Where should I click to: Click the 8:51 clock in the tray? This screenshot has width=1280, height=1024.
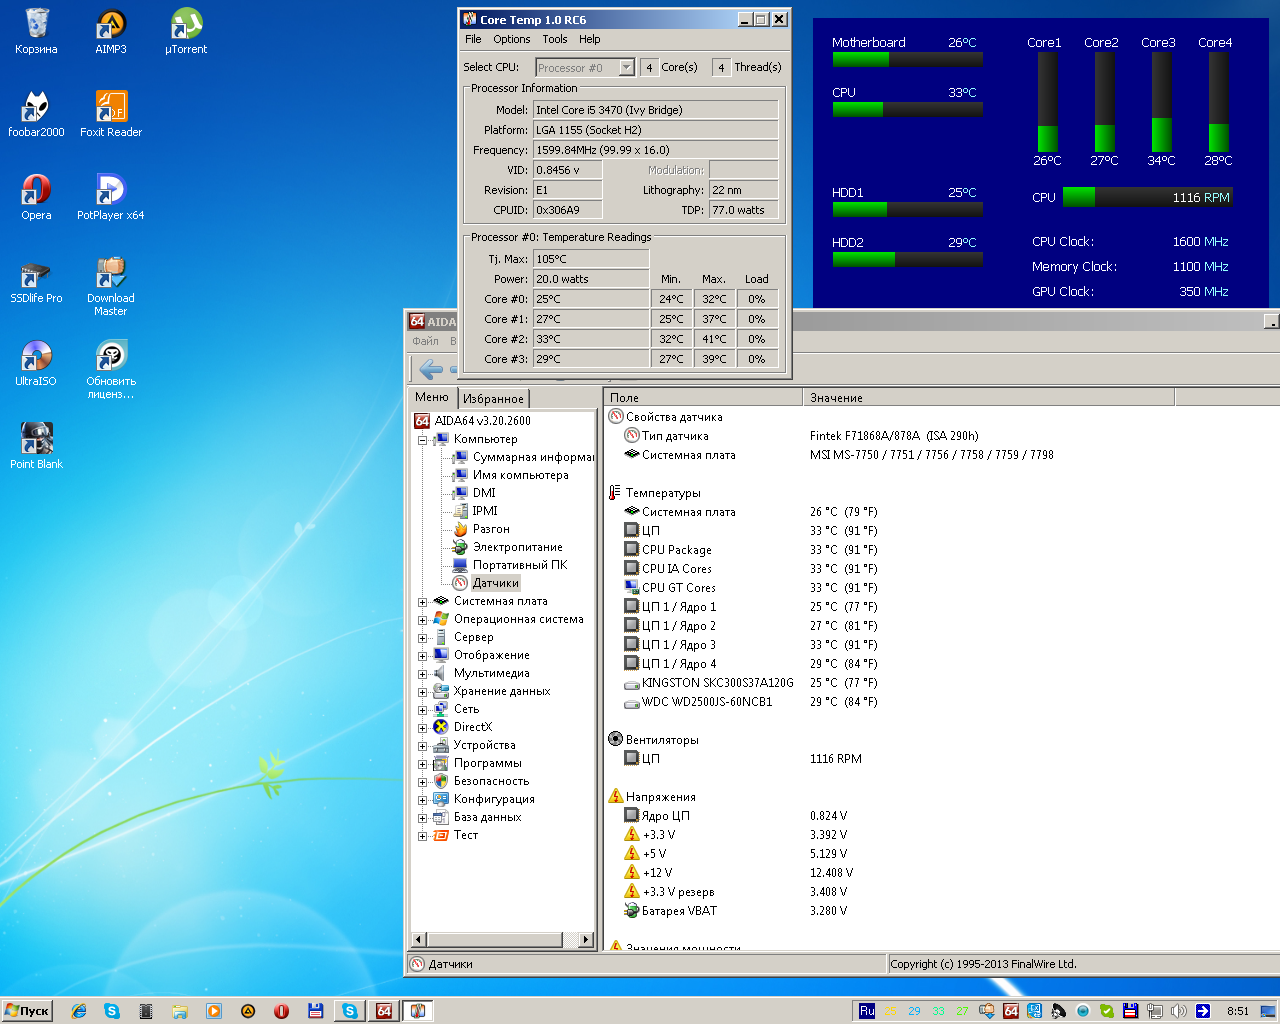click(x=1238, y=1011)
